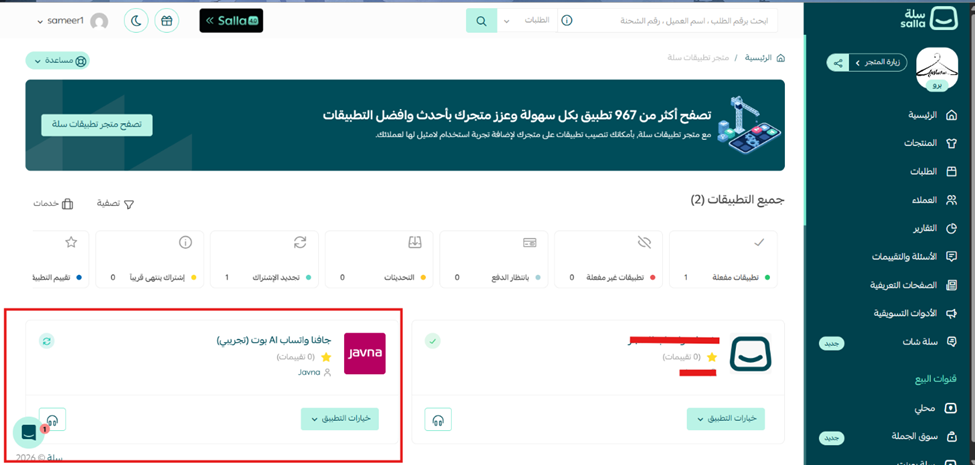
Task: Click the الصفحات التعريفية page icon
Action: [x=951, y=285]
